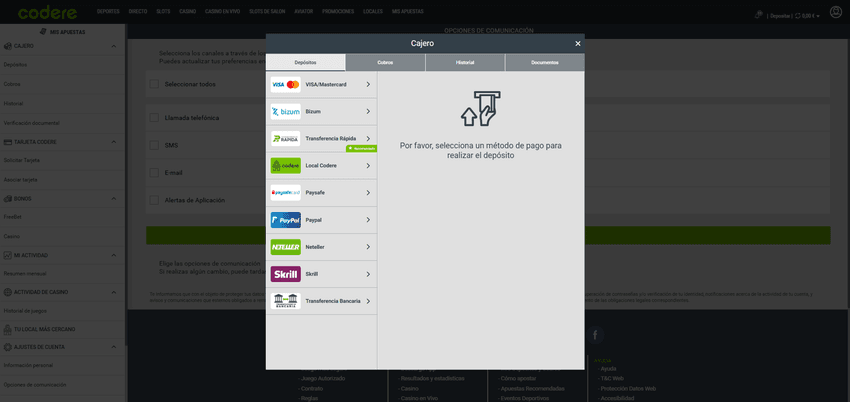Click the VISA/Mastercard card logo
The image size is (850, 402).
tap(285, 85)
